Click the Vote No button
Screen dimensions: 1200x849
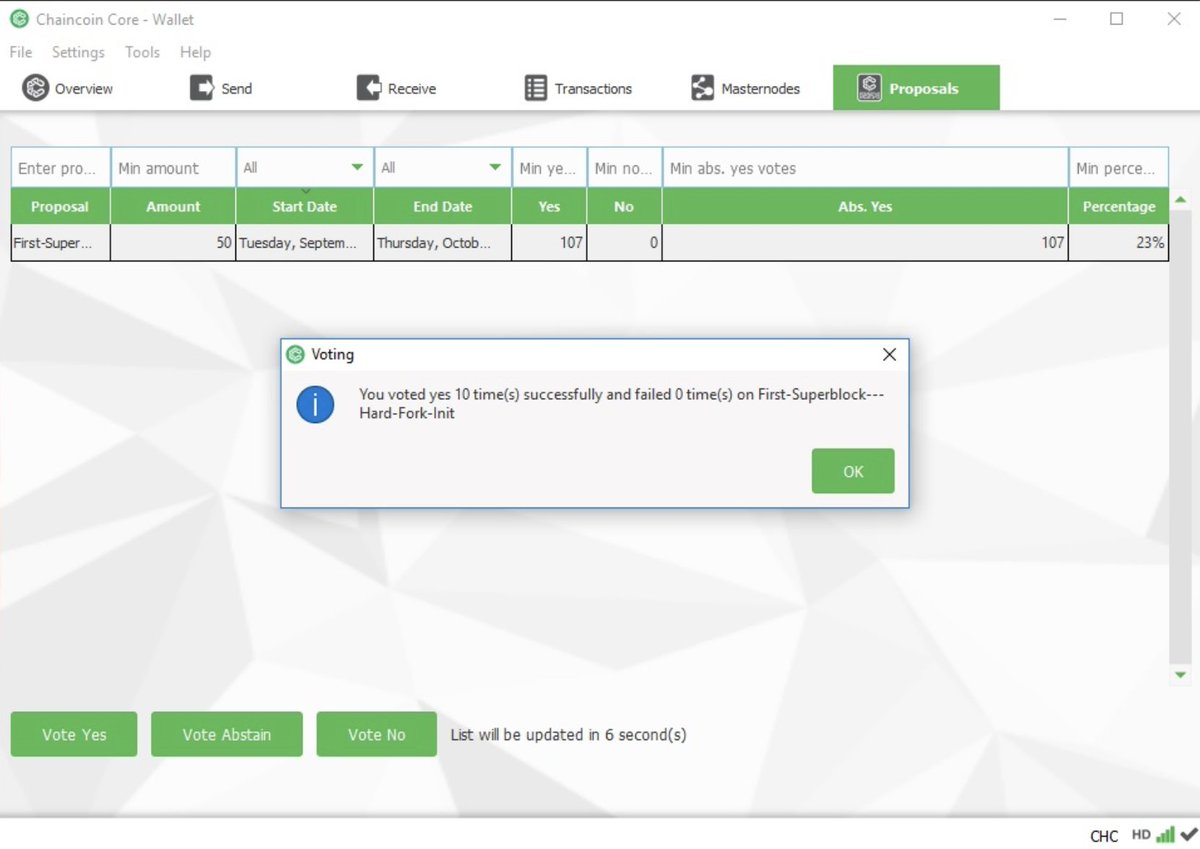point(377,734)
